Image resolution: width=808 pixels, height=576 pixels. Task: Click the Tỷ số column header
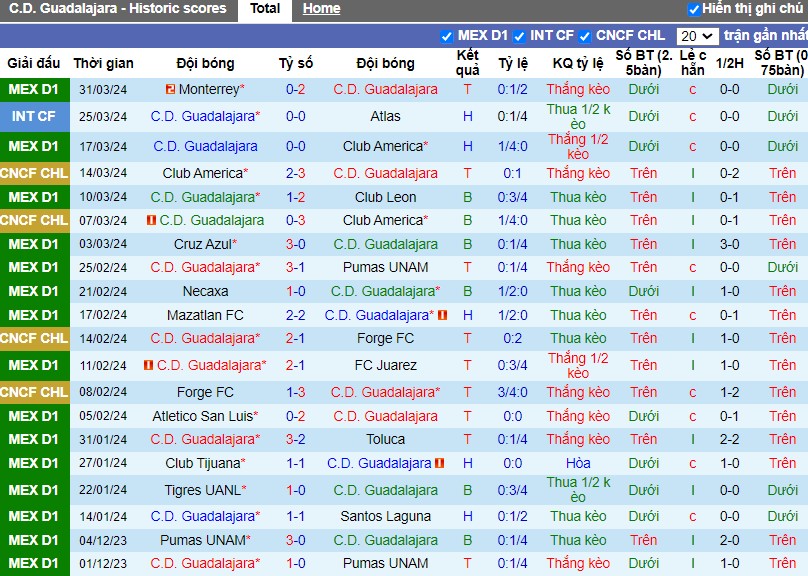click(296, 63)
